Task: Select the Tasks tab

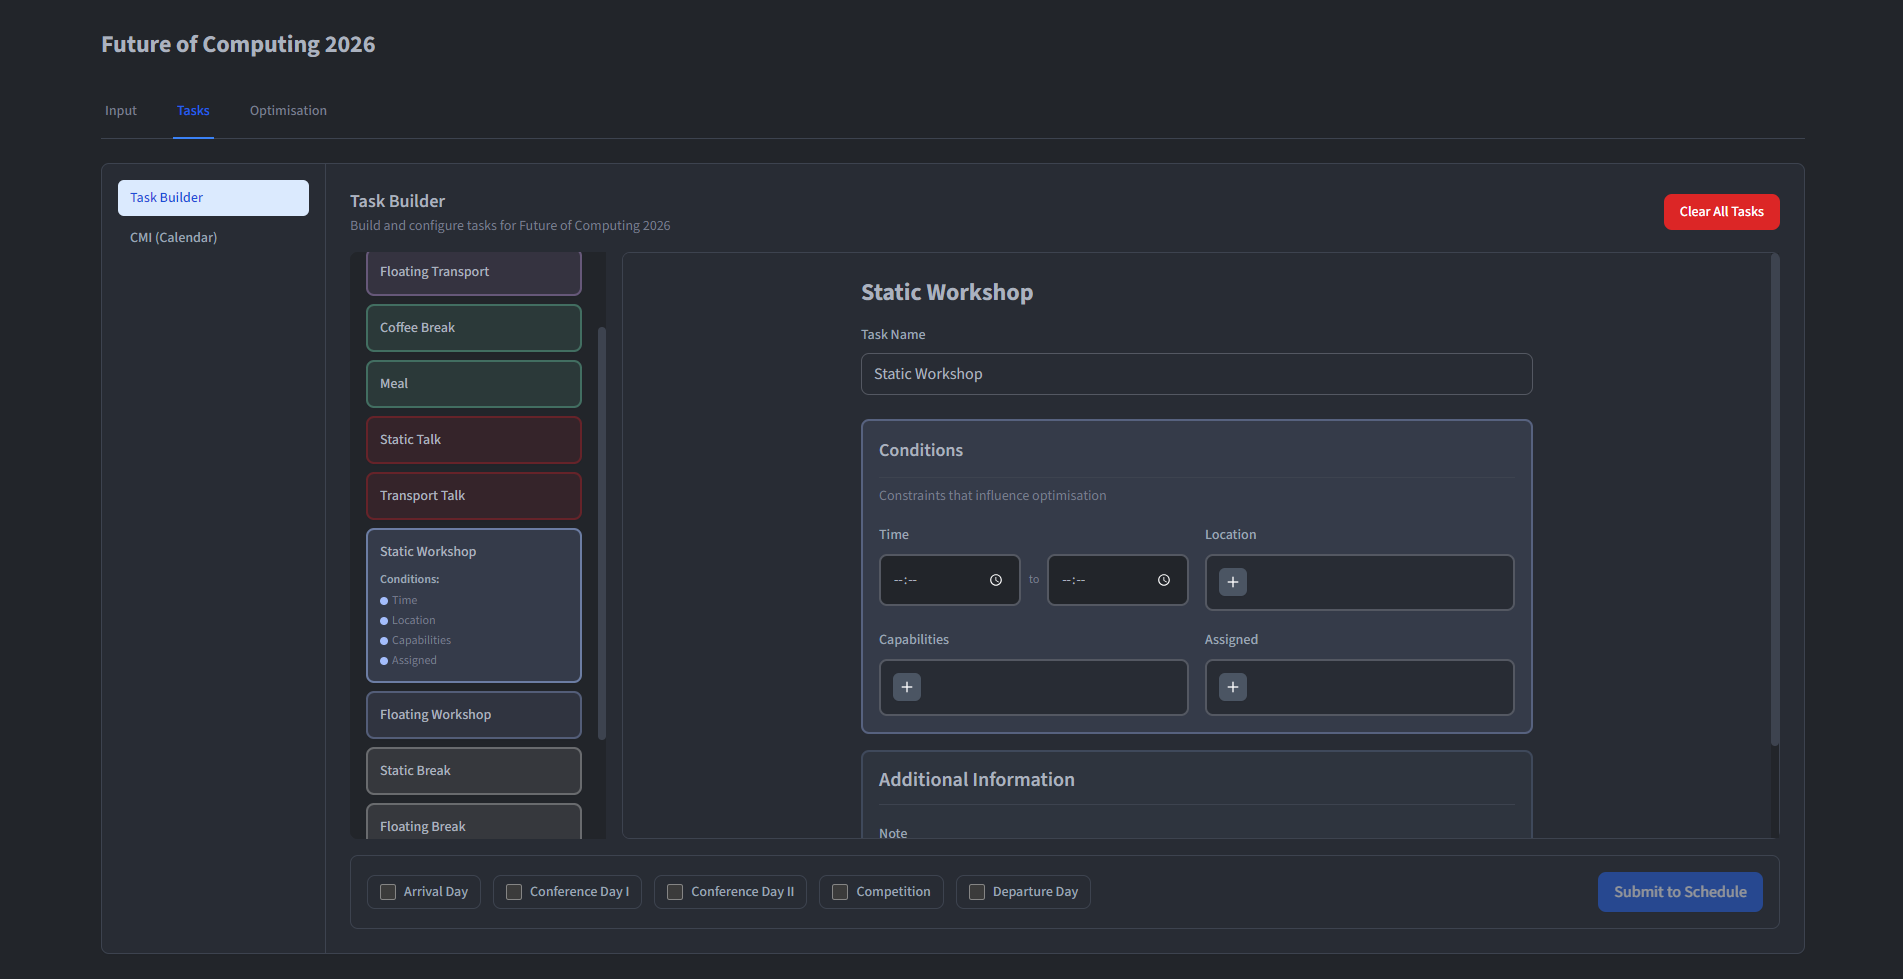Action: tap(193, 111)
